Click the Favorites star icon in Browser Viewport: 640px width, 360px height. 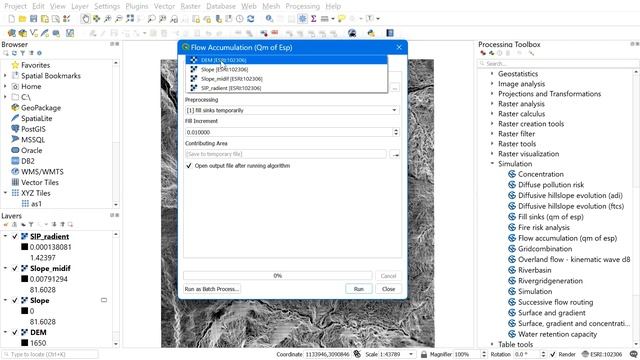point(16,65)
